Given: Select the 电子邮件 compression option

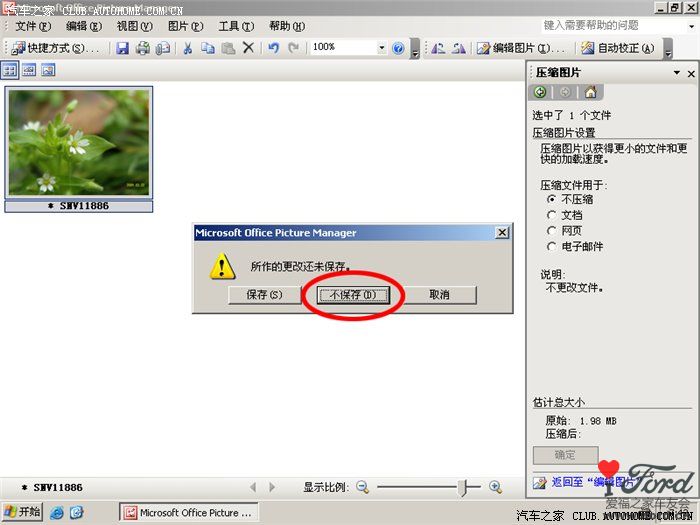Looking at the screenshot, I should 552,246.
